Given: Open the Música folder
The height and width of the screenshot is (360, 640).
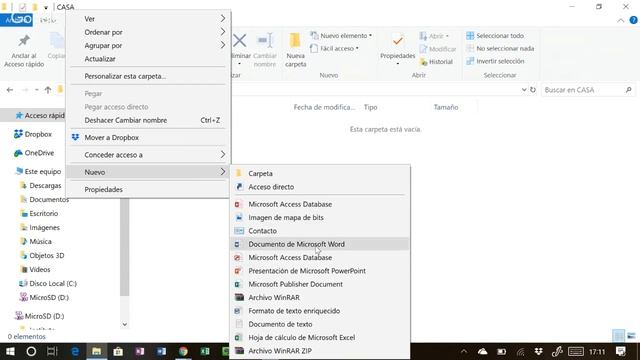Looking at the screenshot, I should [36, 242].
